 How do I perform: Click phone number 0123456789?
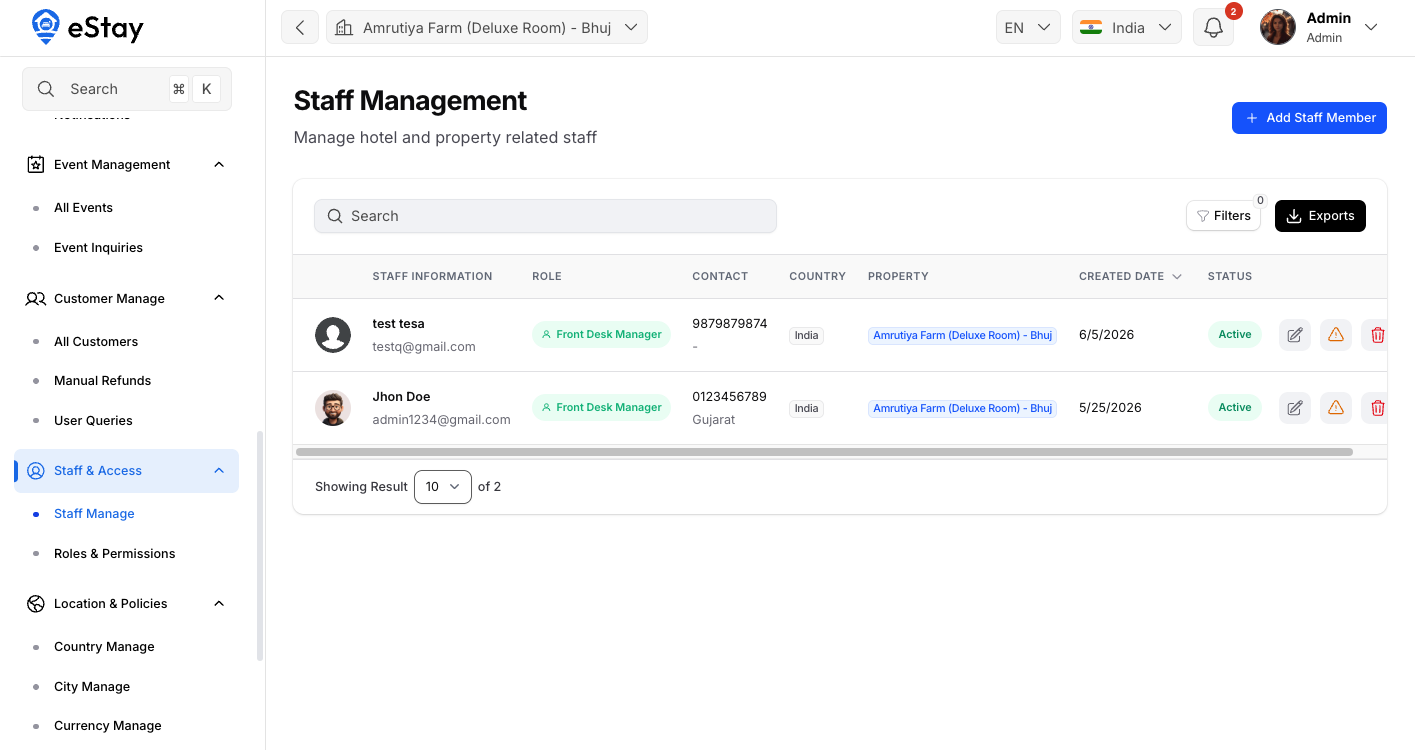tap(729, 397)
